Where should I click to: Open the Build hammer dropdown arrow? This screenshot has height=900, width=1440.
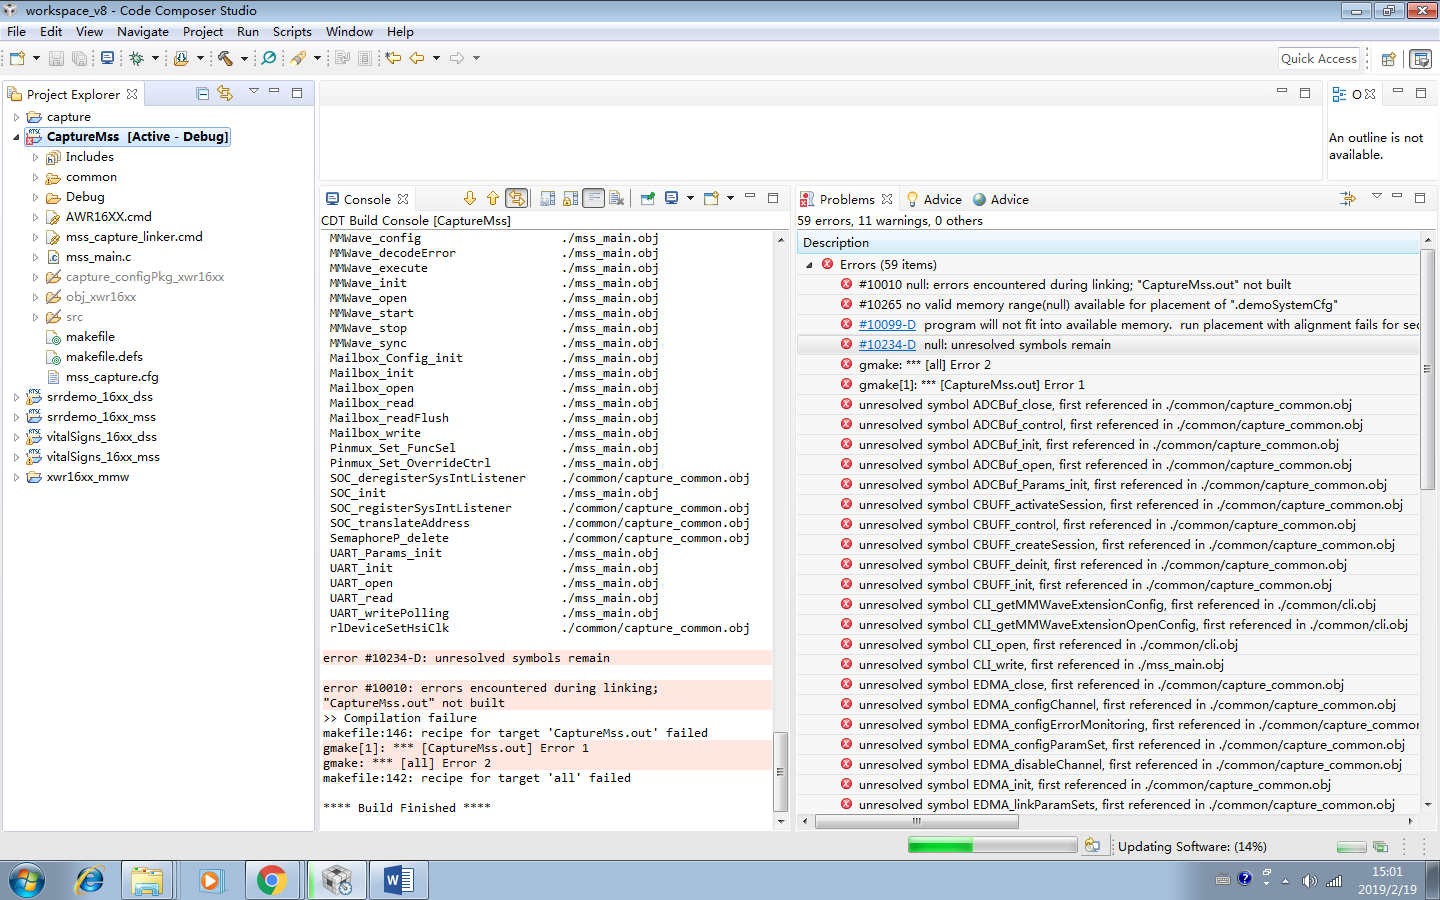244,58
